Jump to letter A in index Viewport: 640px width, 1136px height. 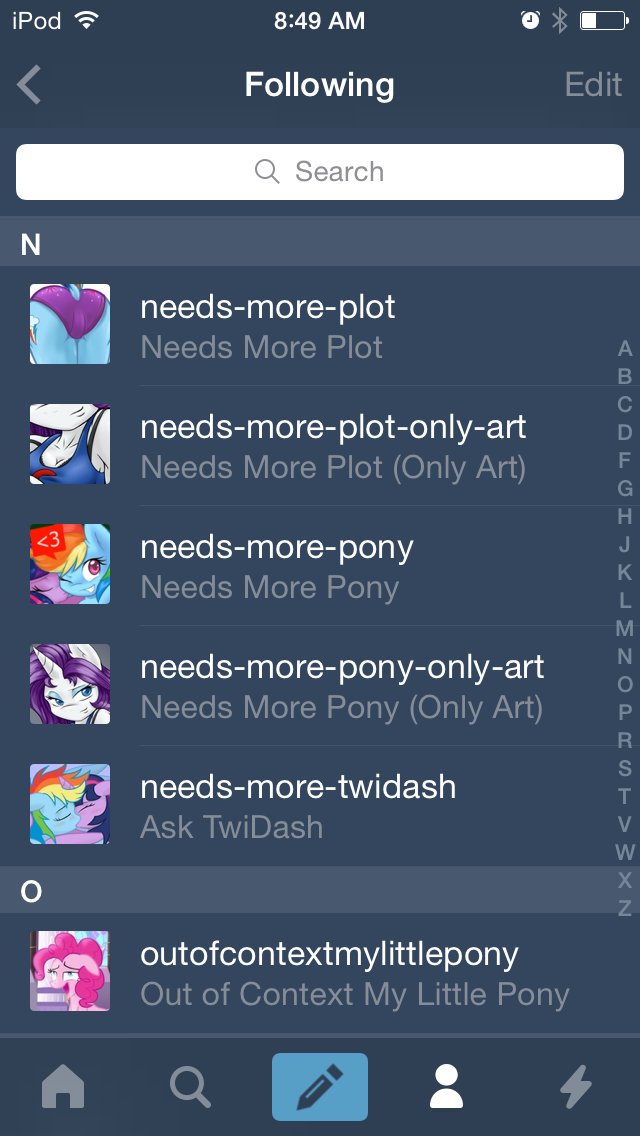click(624, 348)
